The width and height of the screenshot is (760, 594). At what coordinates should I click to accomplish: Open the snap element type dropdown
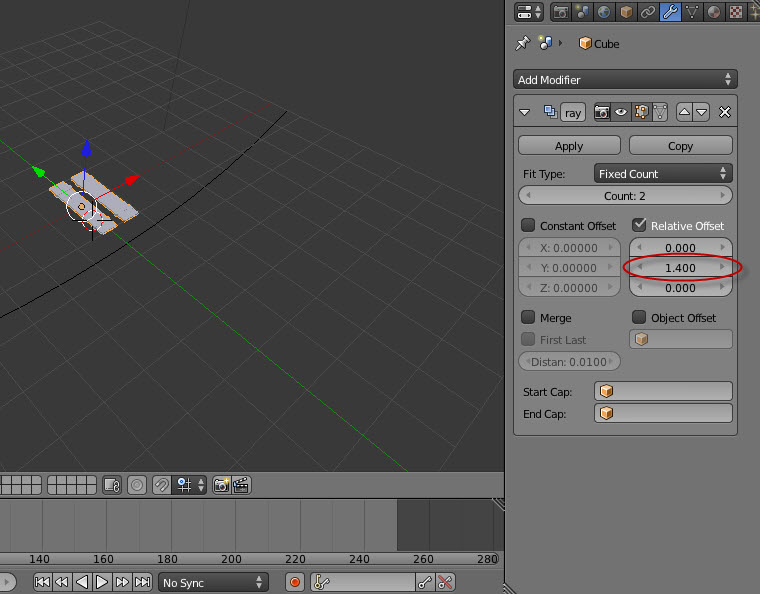[190, 485]
